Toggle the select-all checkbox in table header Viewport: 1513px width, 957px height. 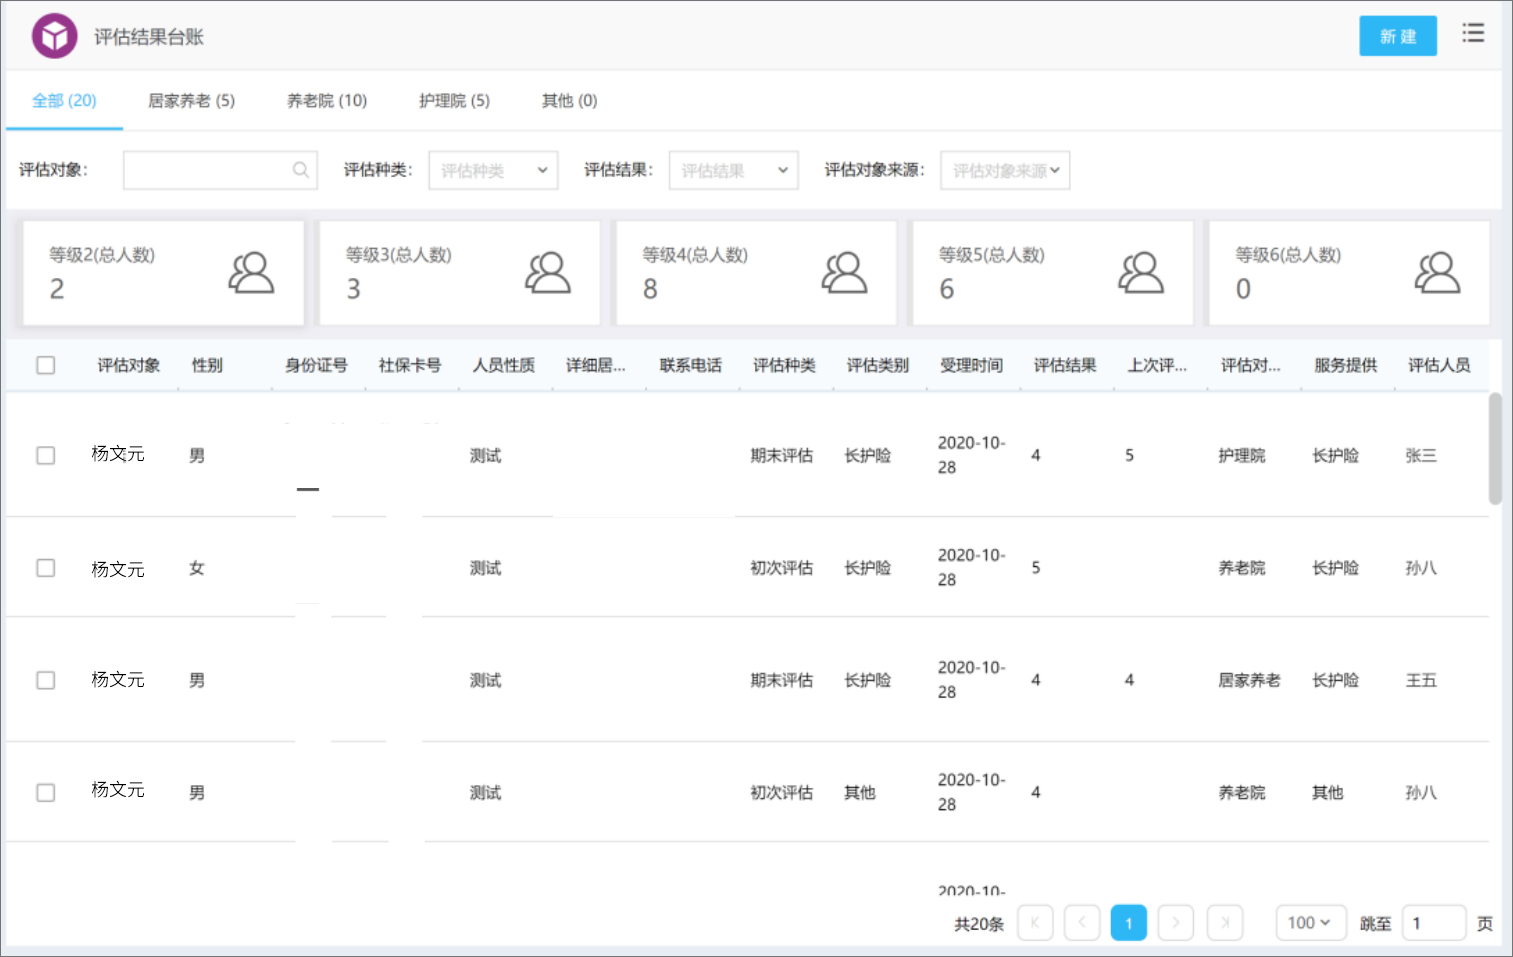tap(45, 365)
